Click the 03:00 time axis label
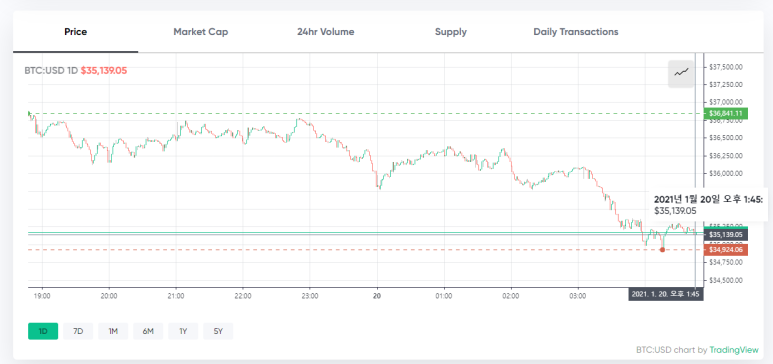The height and width of the screenshot is (364, 773). tap(578, 296)
